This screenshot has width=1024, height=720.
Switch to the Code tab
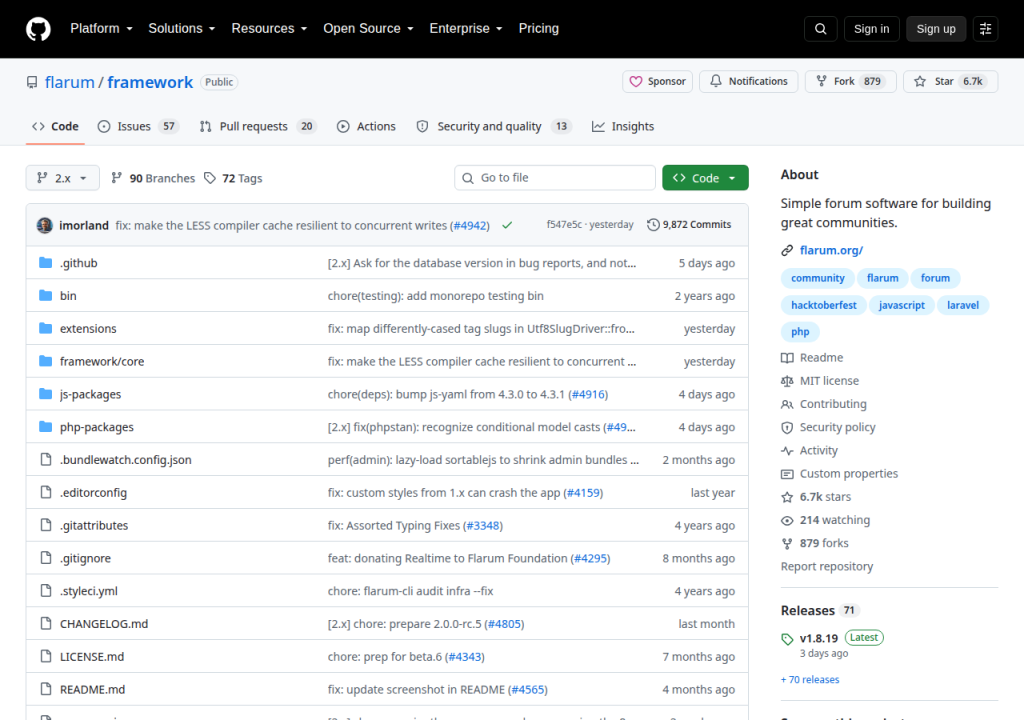(56, 126)
